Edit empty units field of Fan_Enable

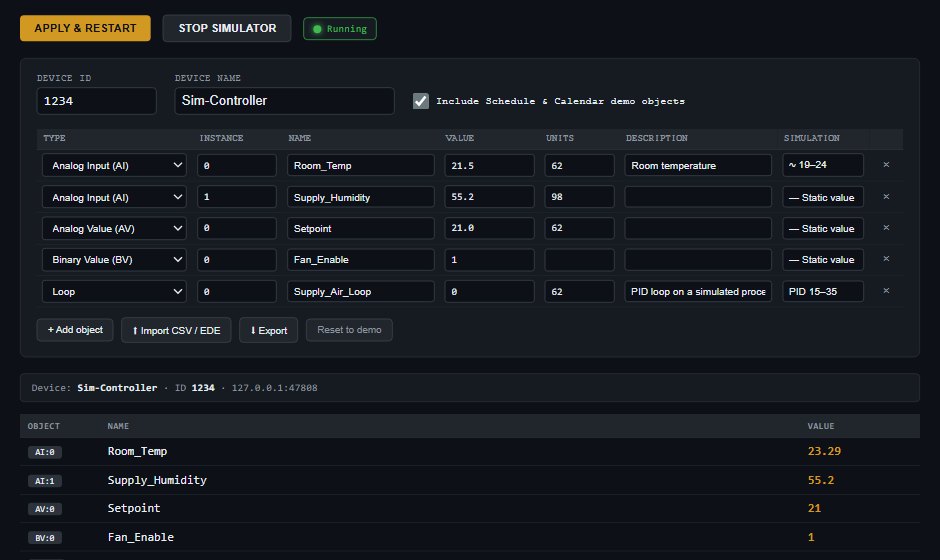point(579,260)
